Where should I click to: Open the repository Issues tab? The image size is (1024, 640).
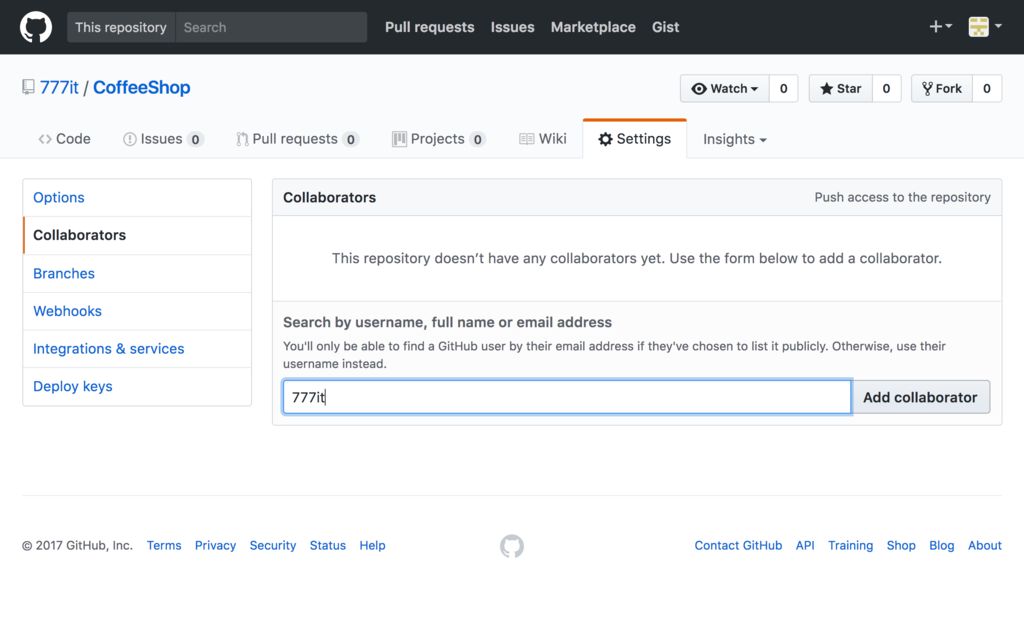163,139
